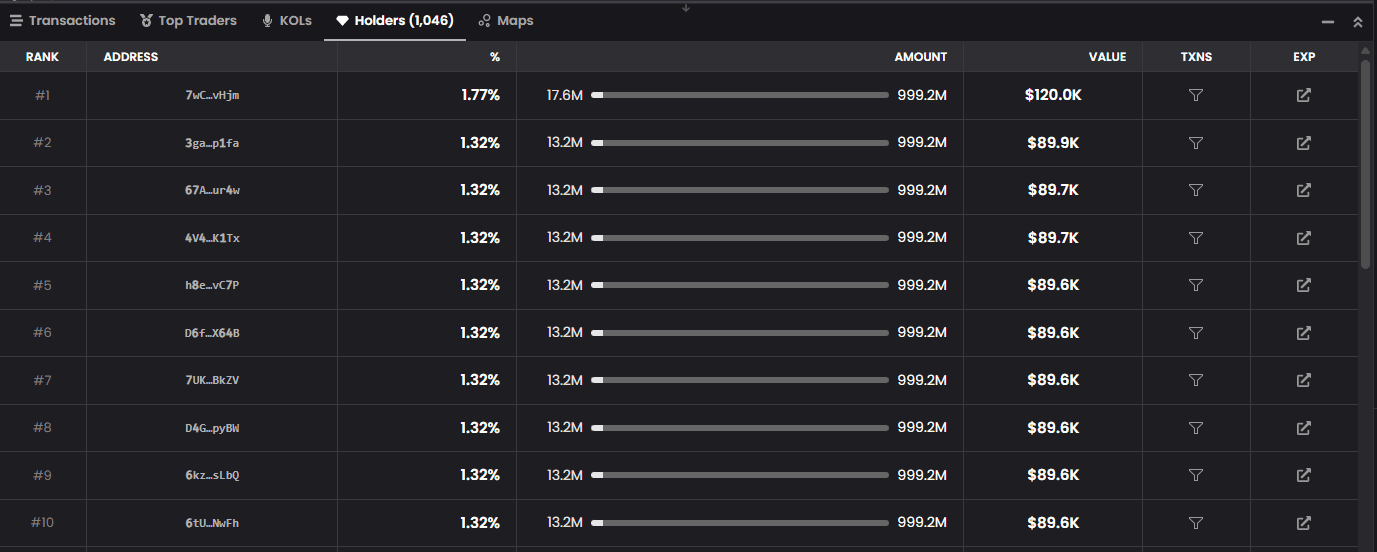The width and height of the screenshot is (1377, 552).
Task: Filter transactions for holder 7wC…vHjm
Action: coord(1195,95)
